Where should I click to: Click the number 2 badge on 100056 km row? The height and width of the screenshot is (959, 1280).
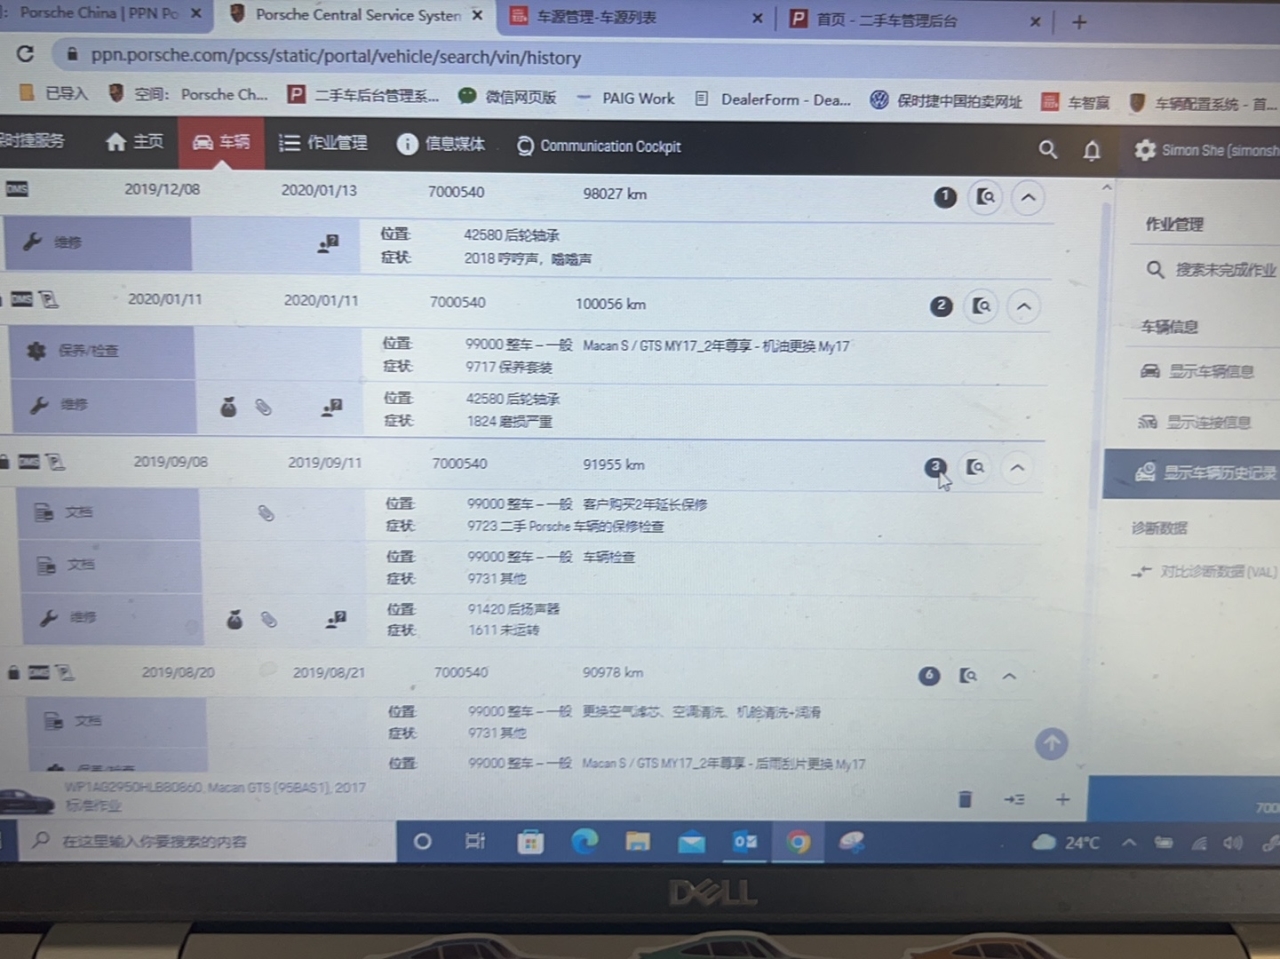pyautogui.click(x=941, y=306)
